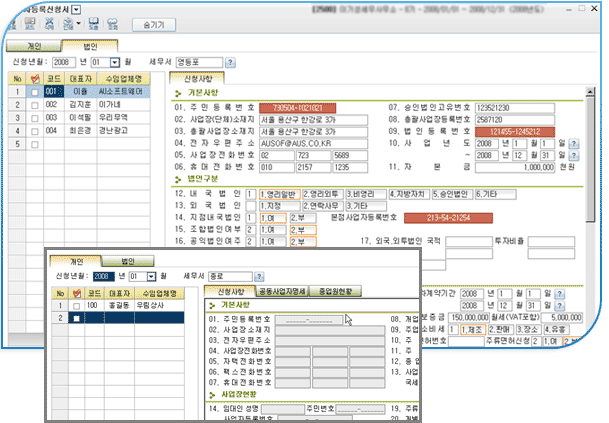
Task: Open the month dropdown in inset window
Action: coord(151,277)
